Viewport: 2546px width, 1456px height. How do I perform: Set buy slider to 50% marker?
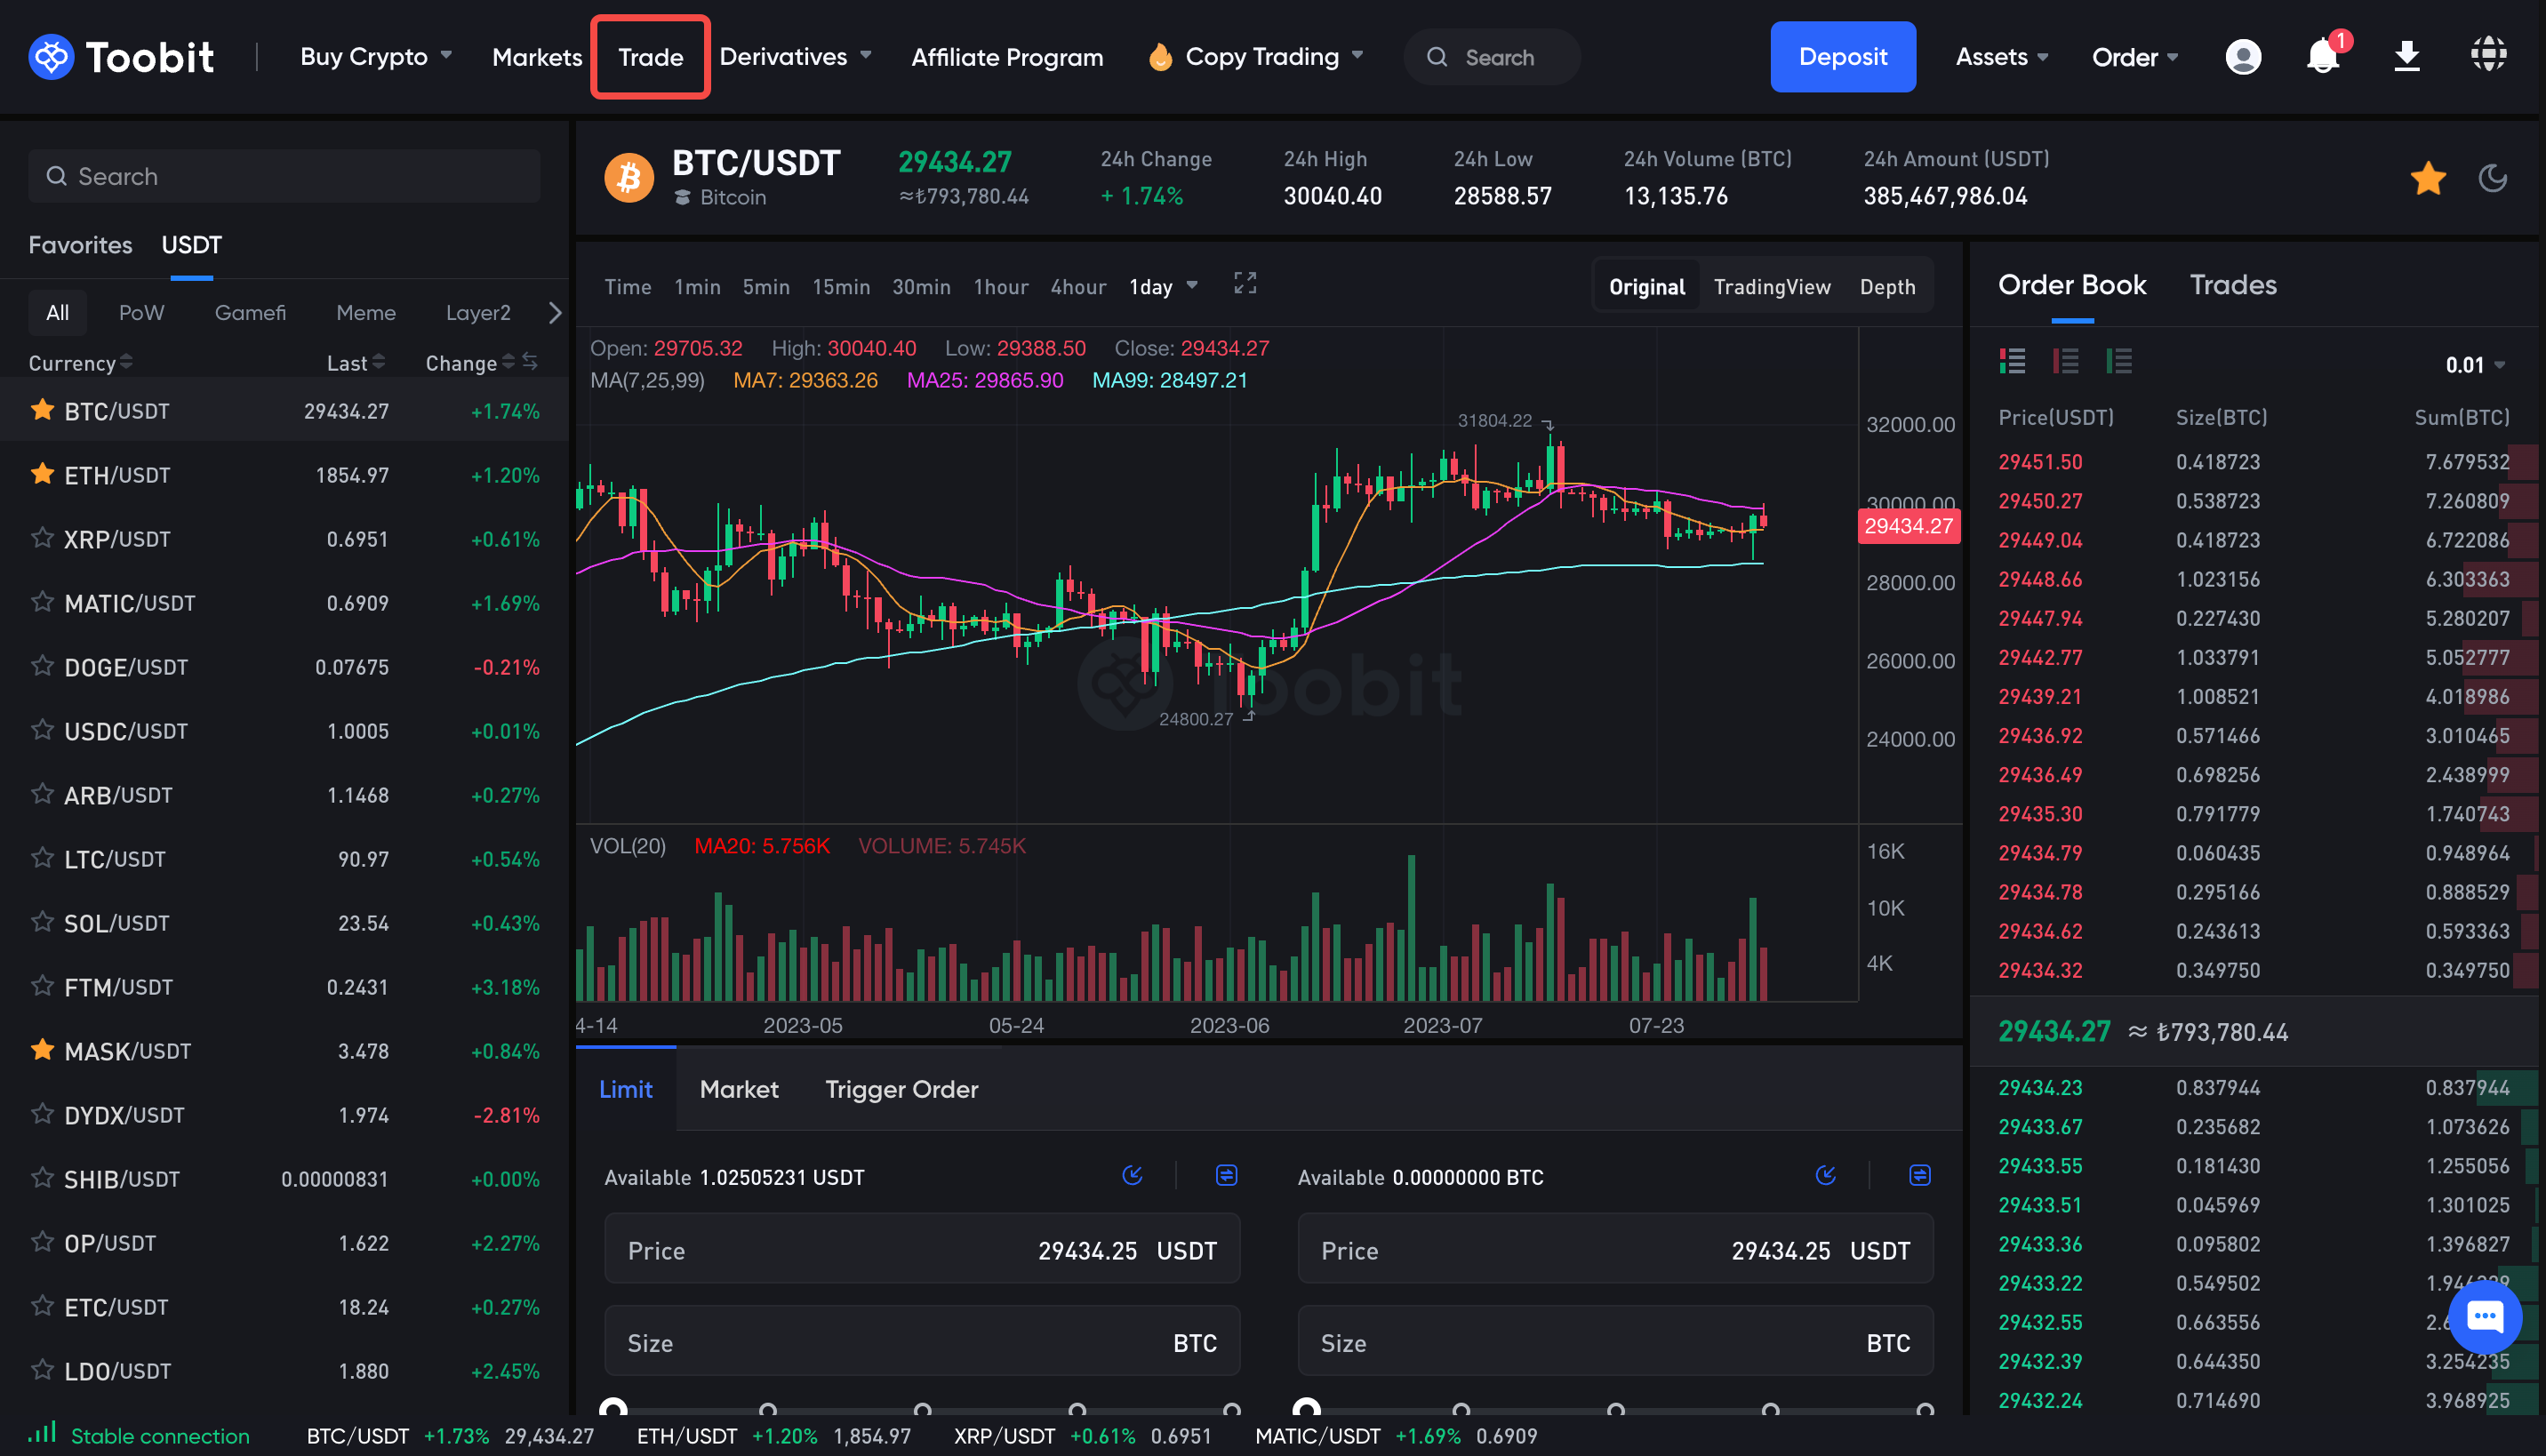pyautogui.click(x=922, y=1409)
